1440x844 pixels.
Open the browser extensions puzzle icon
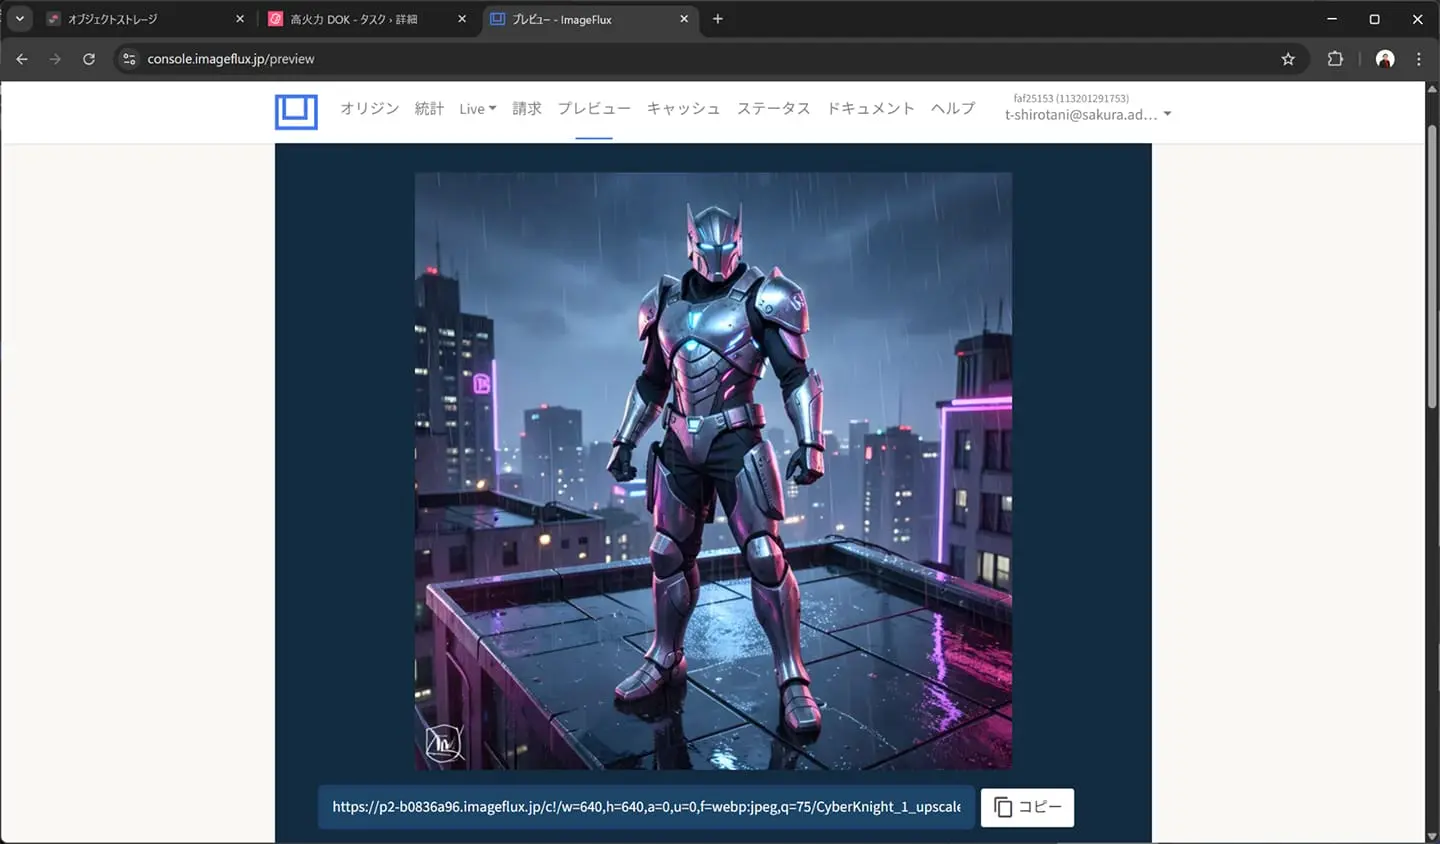(1335, 59)
